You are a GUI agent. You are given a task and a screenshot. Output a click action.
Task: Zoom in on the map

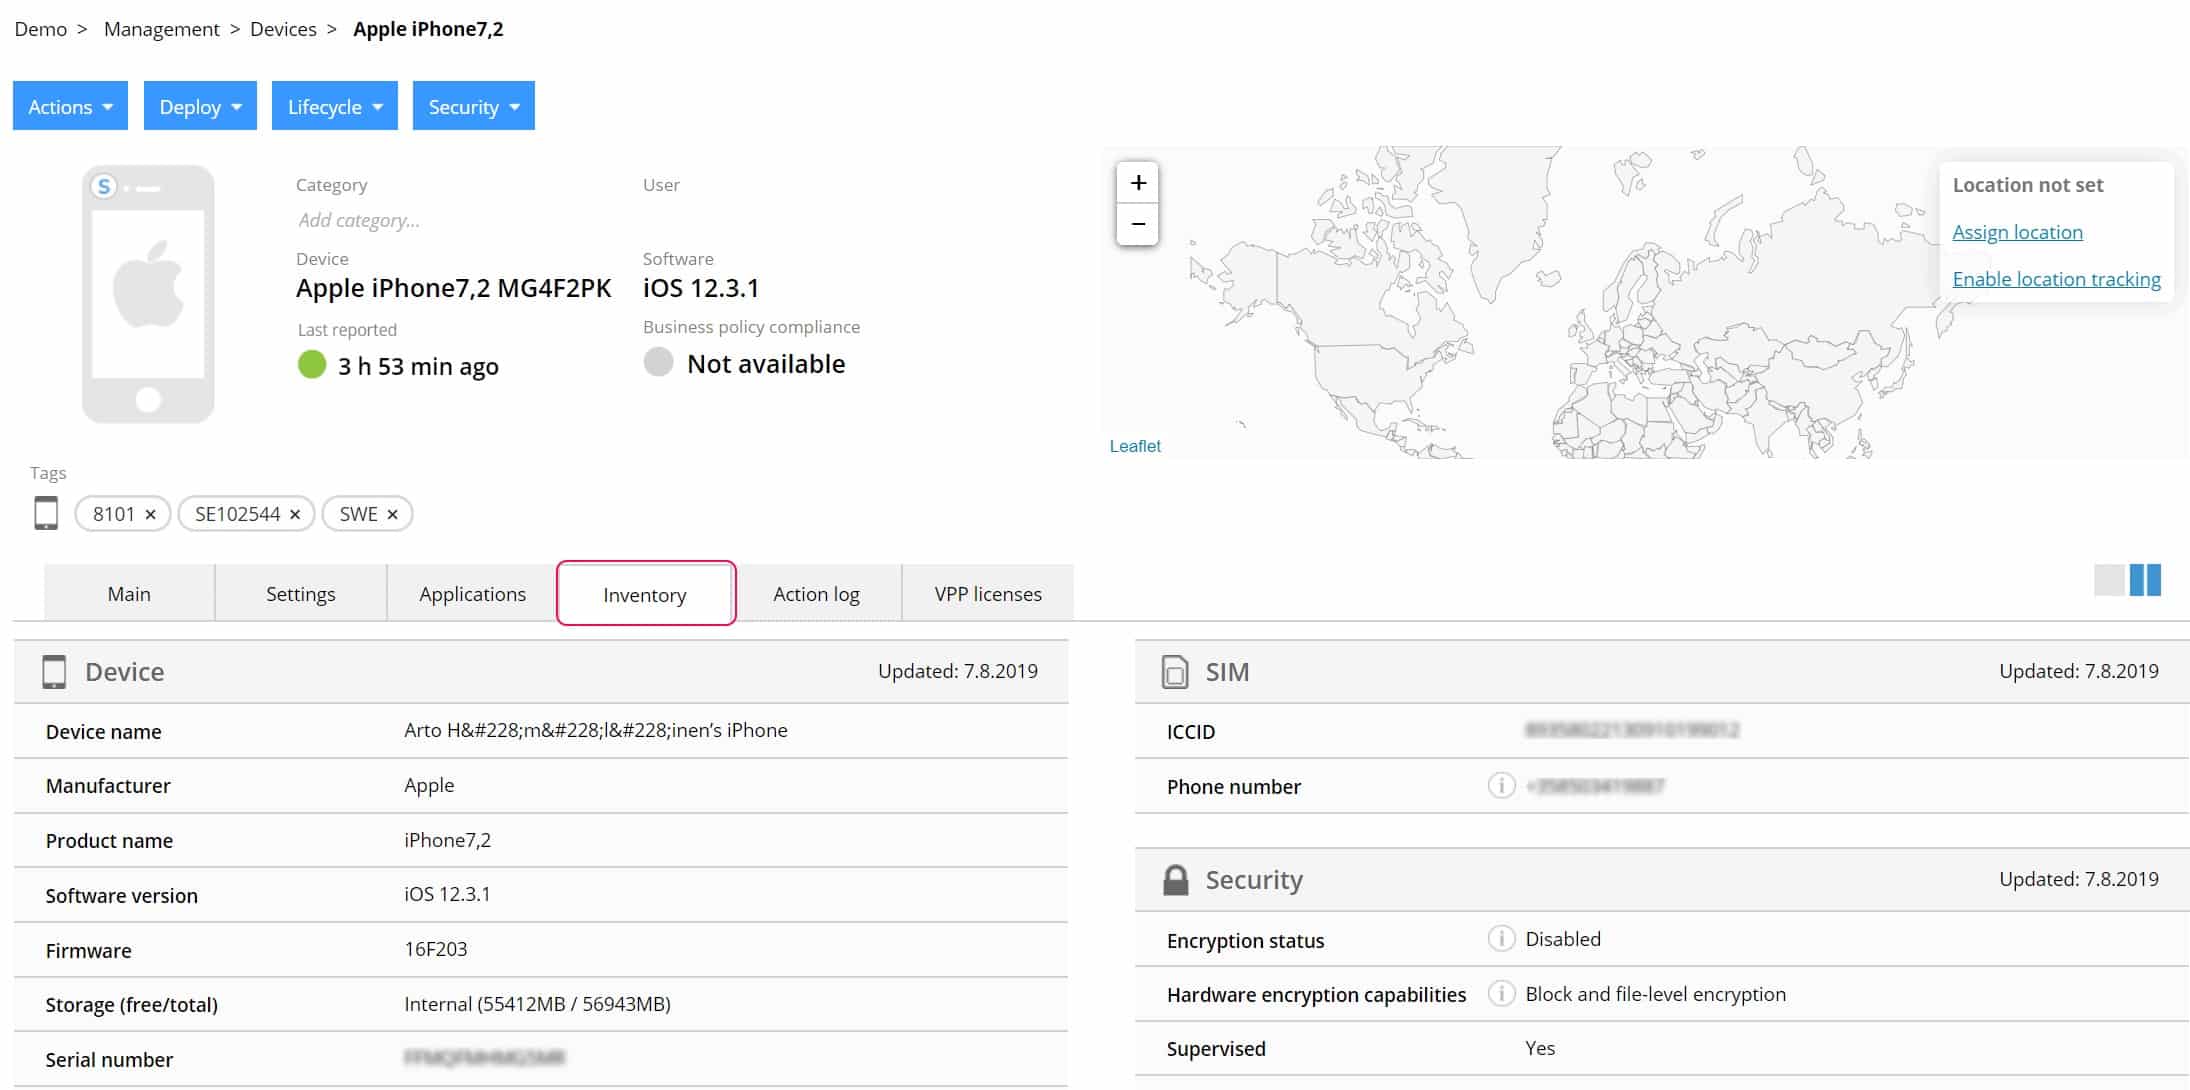(1138, 183)
